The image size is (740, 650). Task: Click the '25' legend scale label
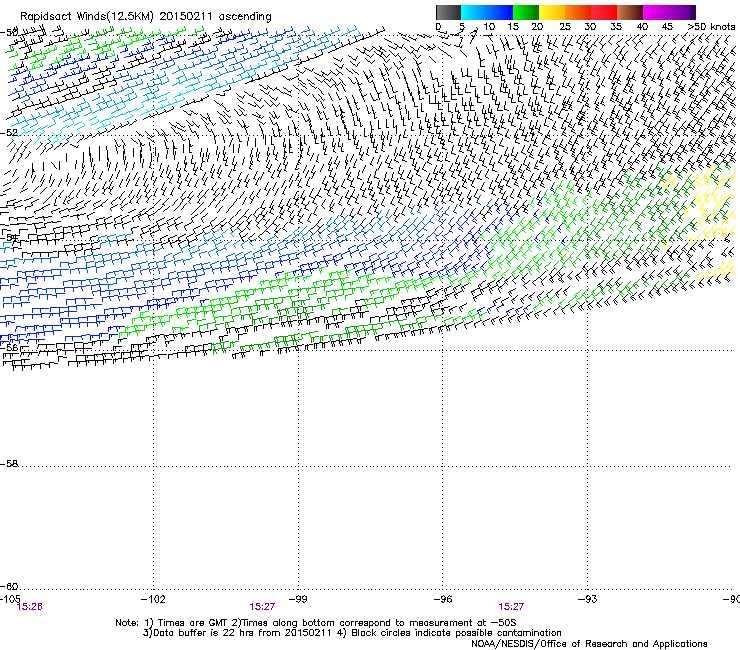click(x=565, y=27)
